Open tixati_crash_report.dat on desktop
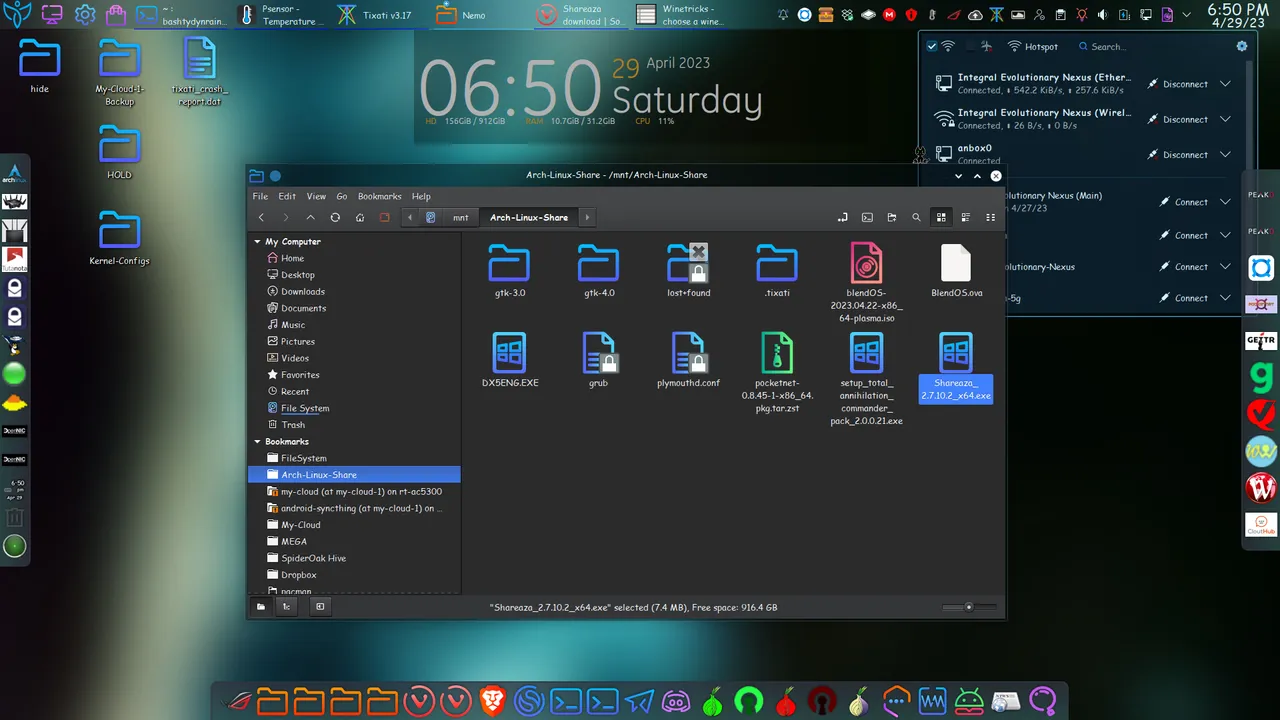The width and height of the screenshot is (1280, 720). pos(199,72)
